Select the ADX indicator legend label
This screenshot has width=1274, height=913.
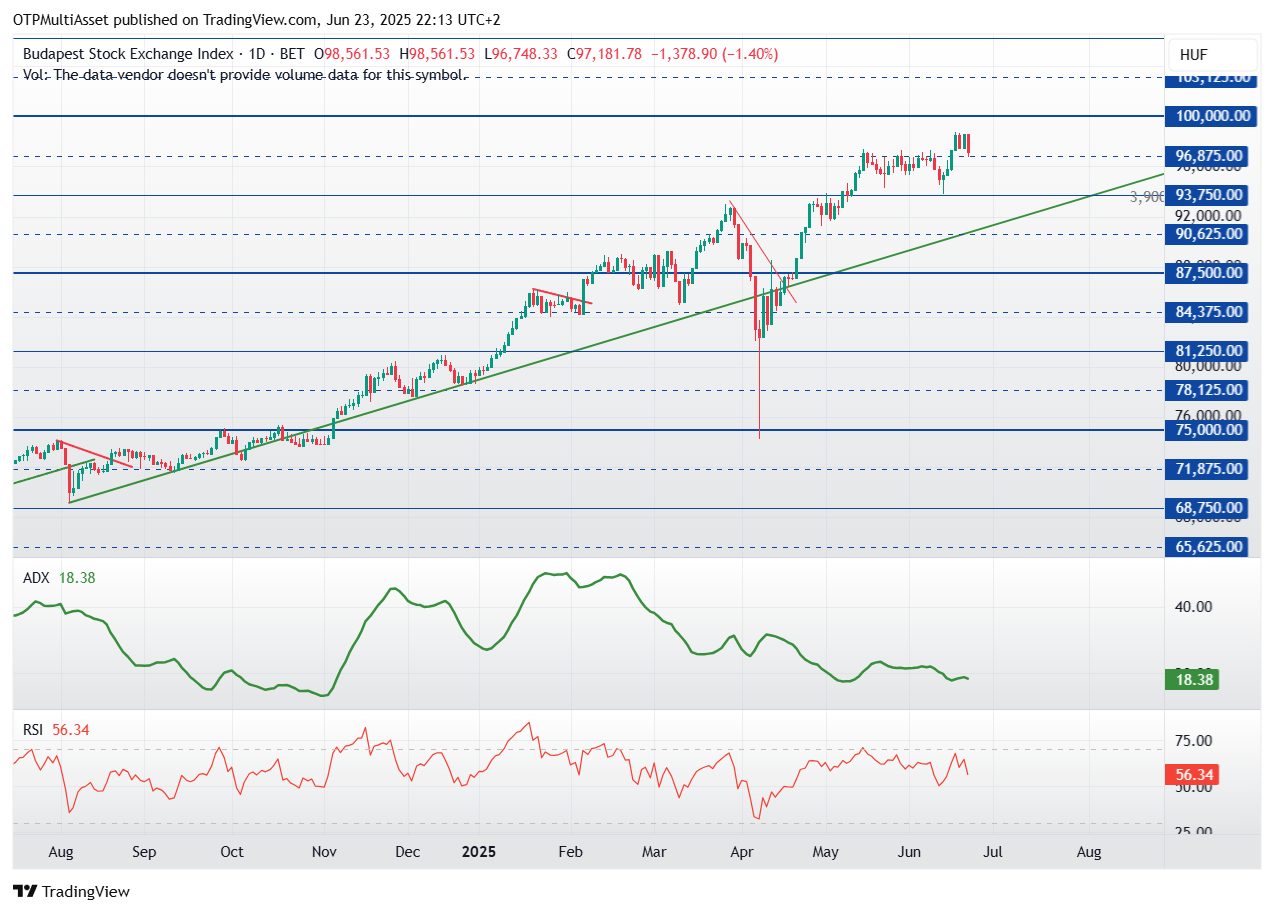click(x=37, y=578)
